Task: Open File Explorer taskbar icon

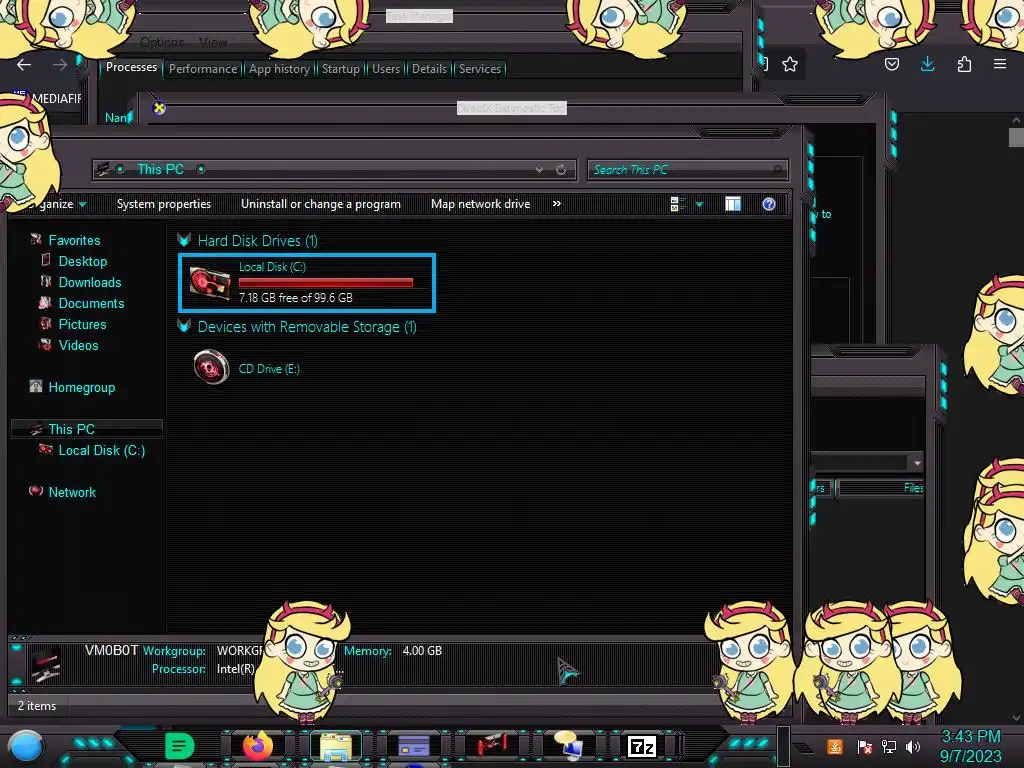Action: click(x=336, y=746)
